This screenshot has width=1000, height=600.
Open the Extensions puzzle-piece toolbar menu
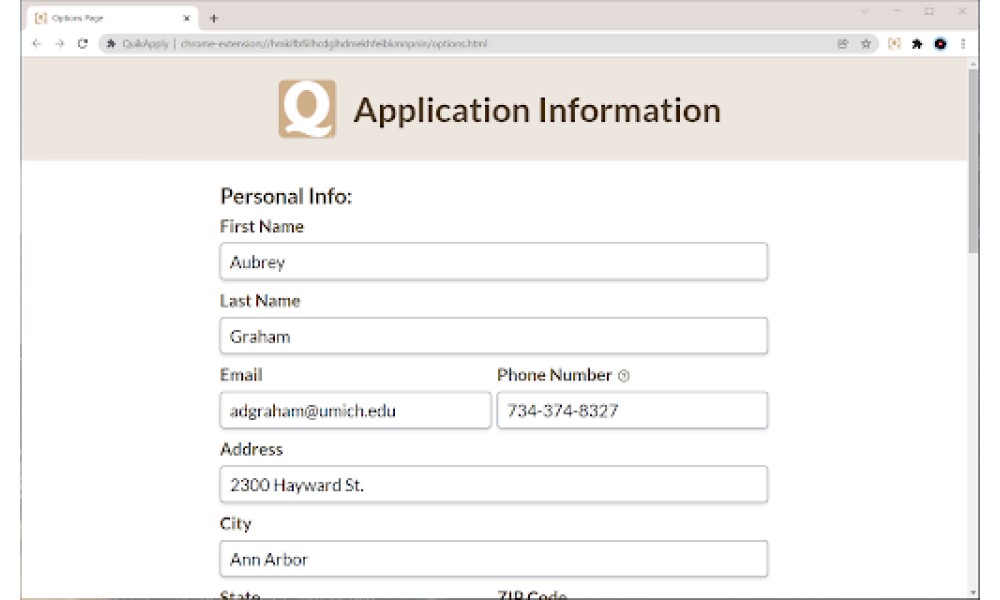click(x=917, y=43)
